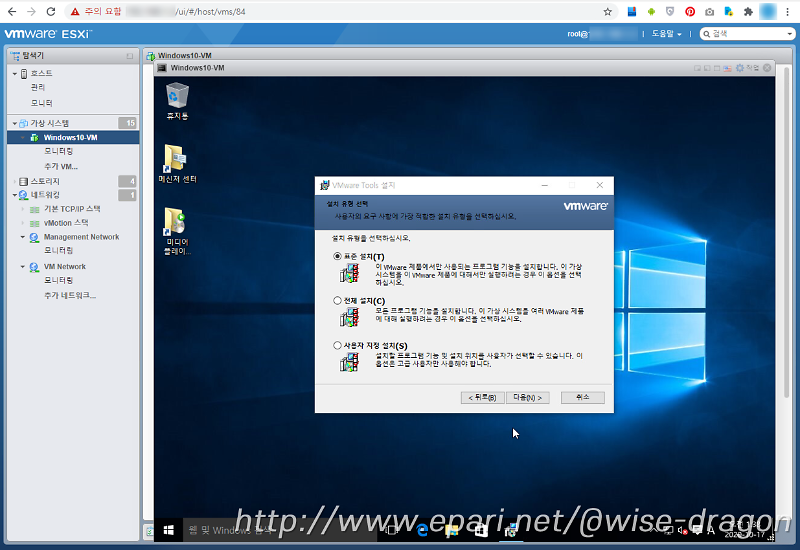Click the Pinterest extension icon
The image size is (800, 550).
click(690, 12)
